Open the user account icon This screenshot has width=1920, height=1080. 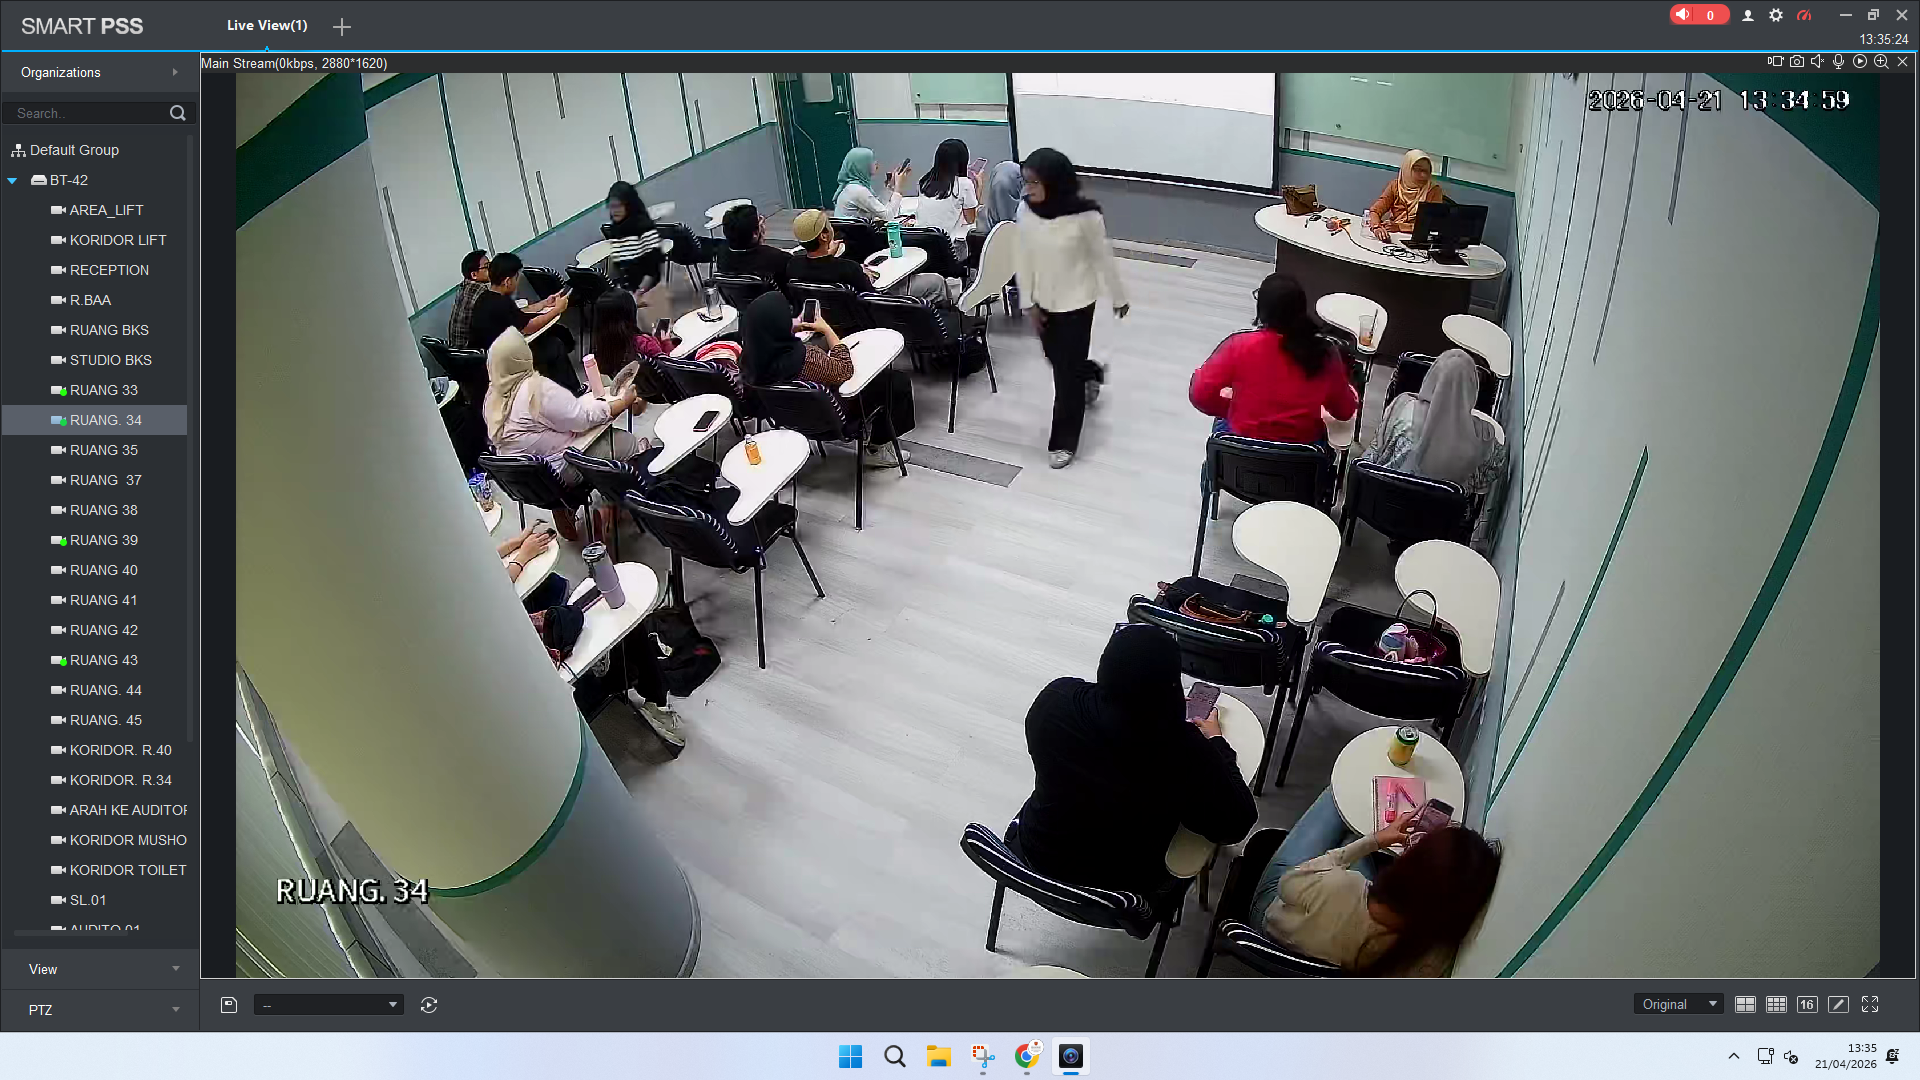(x=1748, y=15)
